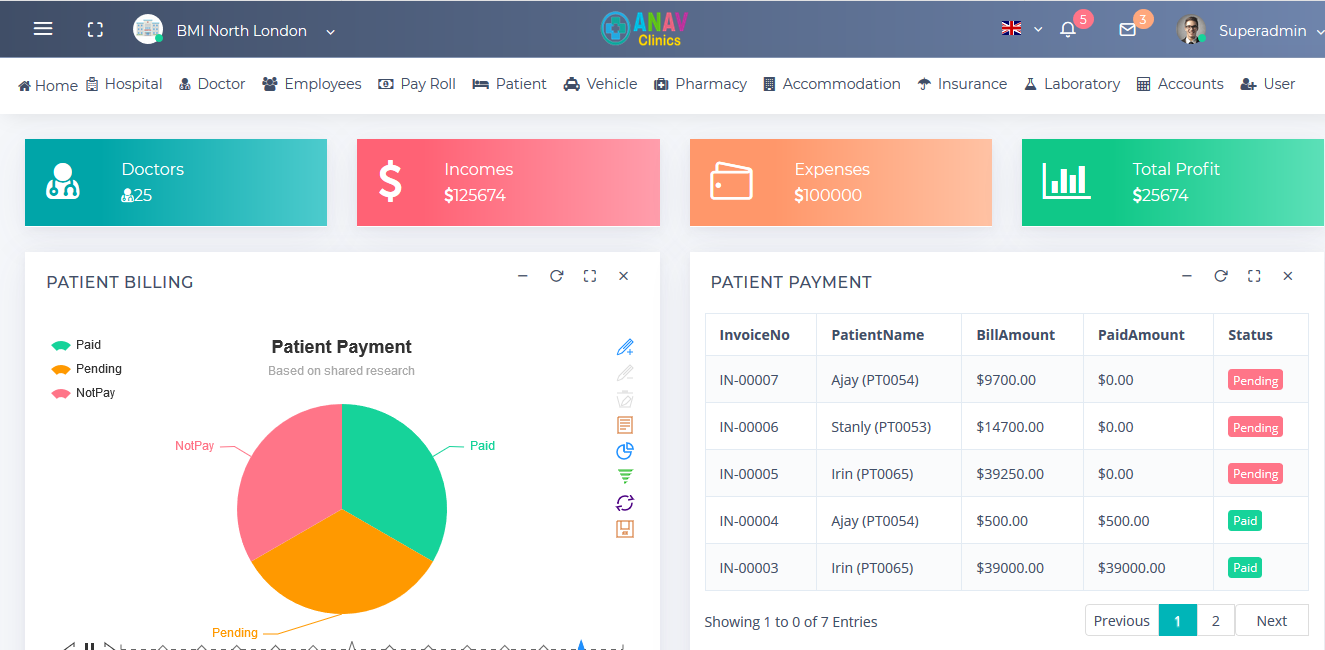Open the Insurance menu
Image resolution: width=1325 pixels, height=650 pixels.
(962, 84)
